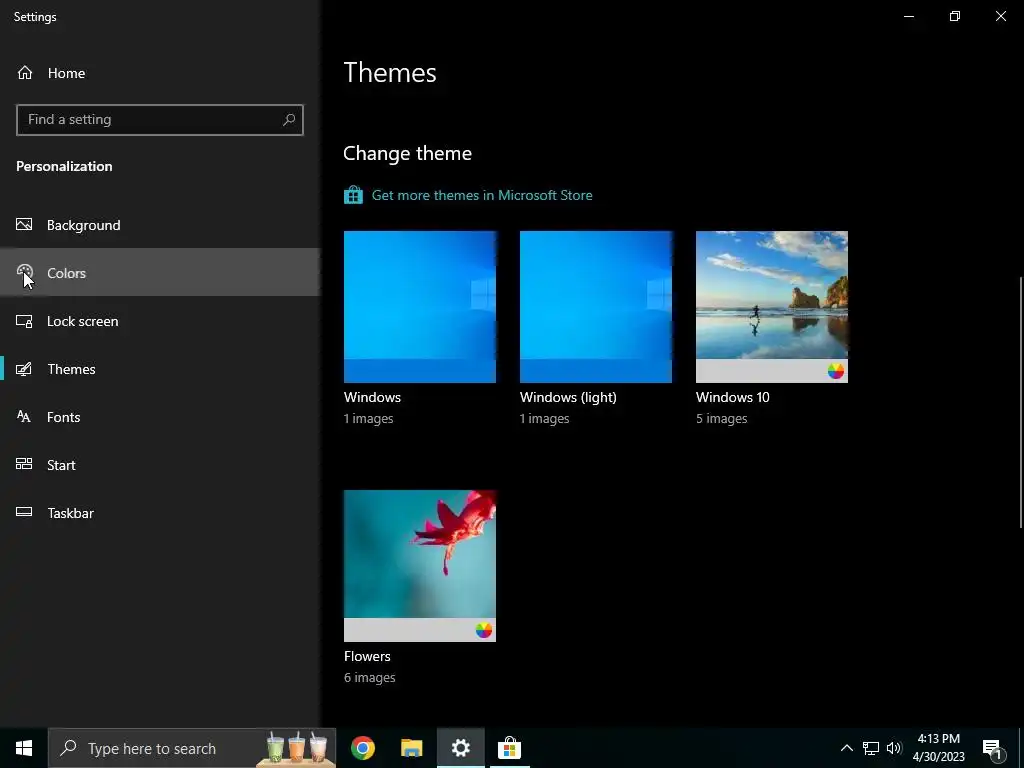Open the Action Center notifications icon
The image size is (1024, 768).
[993, 748]
